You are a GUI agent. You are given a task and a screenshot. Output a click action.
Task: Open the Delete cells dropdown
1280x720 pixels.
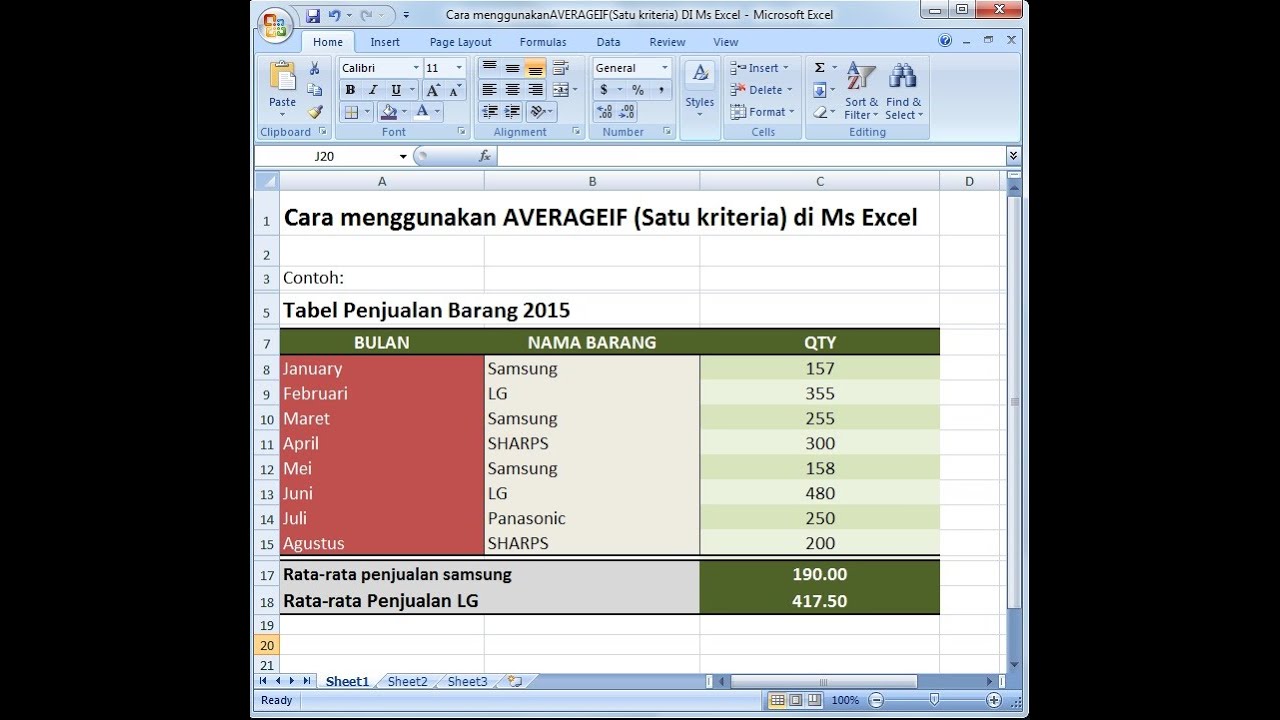760,90
